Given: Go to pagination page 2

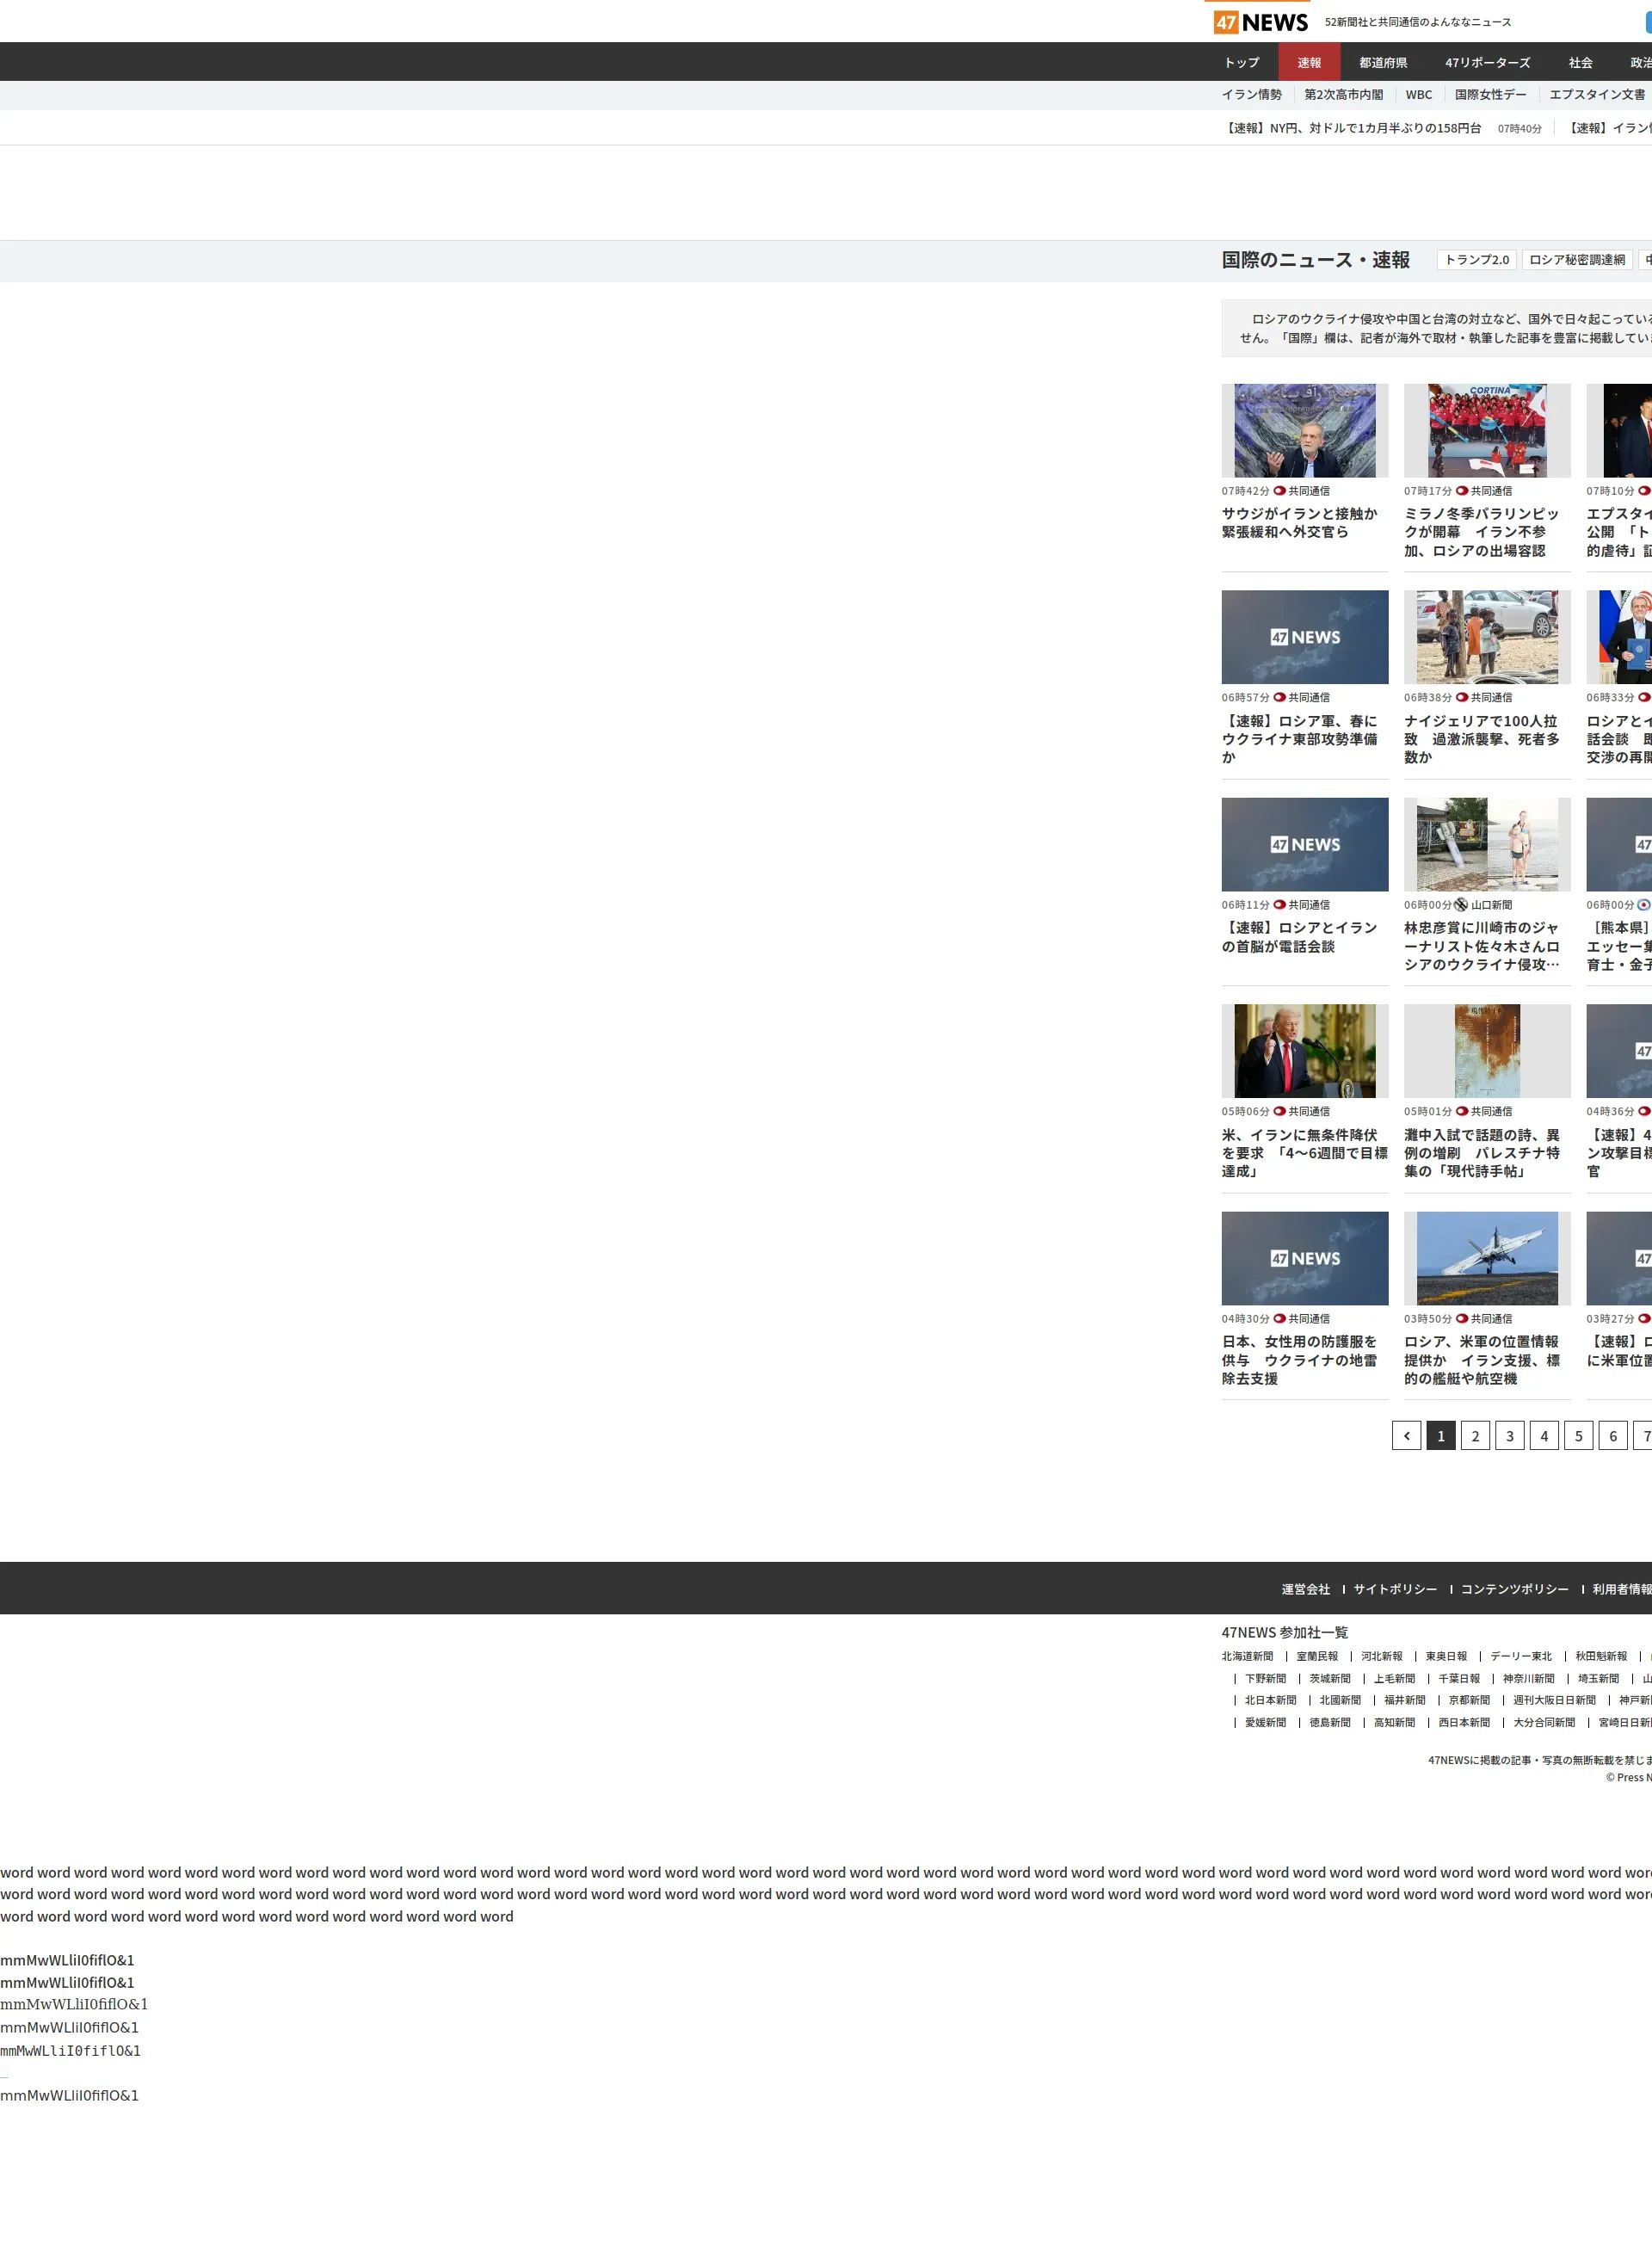Looking at the screenshot, I should pos(1475,1436).
